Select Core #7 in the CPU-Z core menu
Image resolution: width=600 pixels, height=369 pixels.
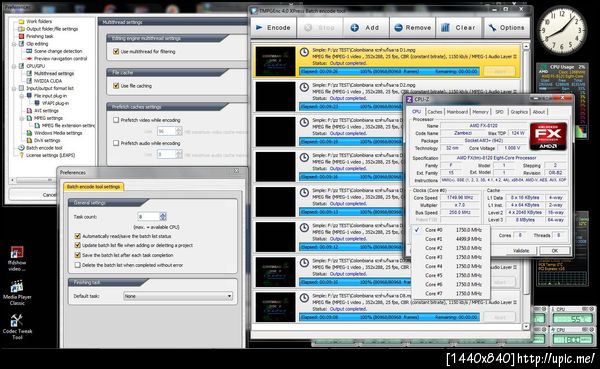(x=452, y=294)
